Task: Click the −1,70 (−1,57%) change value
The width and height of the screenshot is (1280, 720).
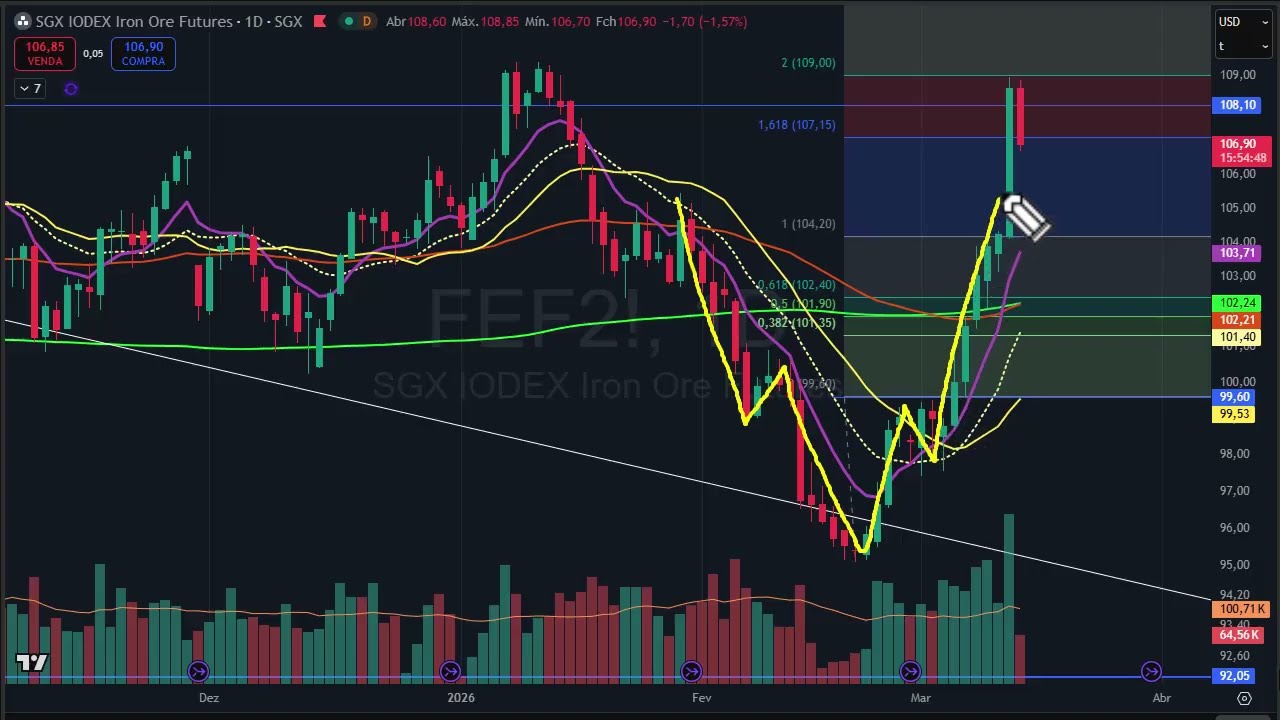Action: click(705, 21)
